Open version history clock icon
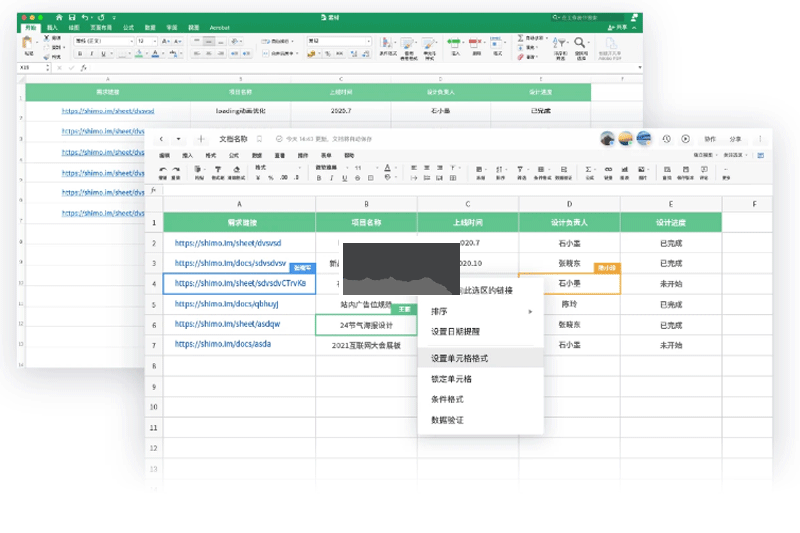This screenshot has height=533, width=800. [x=667, y=139]
